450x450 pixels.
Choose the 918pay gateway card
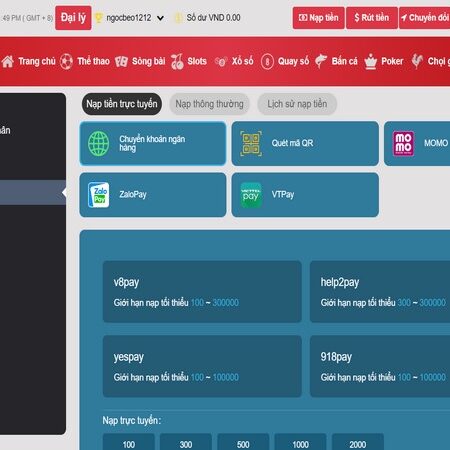[x=380, y=366]
